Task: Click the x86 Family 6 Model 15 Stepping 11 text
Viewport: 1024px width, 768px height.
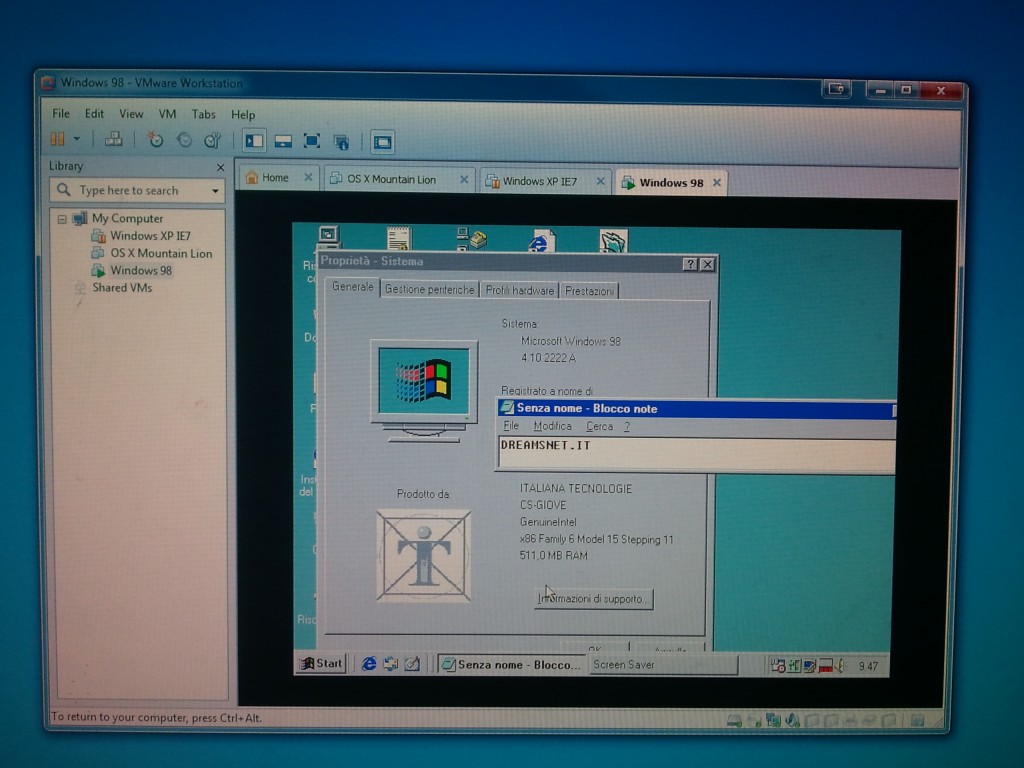Action: click(x=596, y=539)
